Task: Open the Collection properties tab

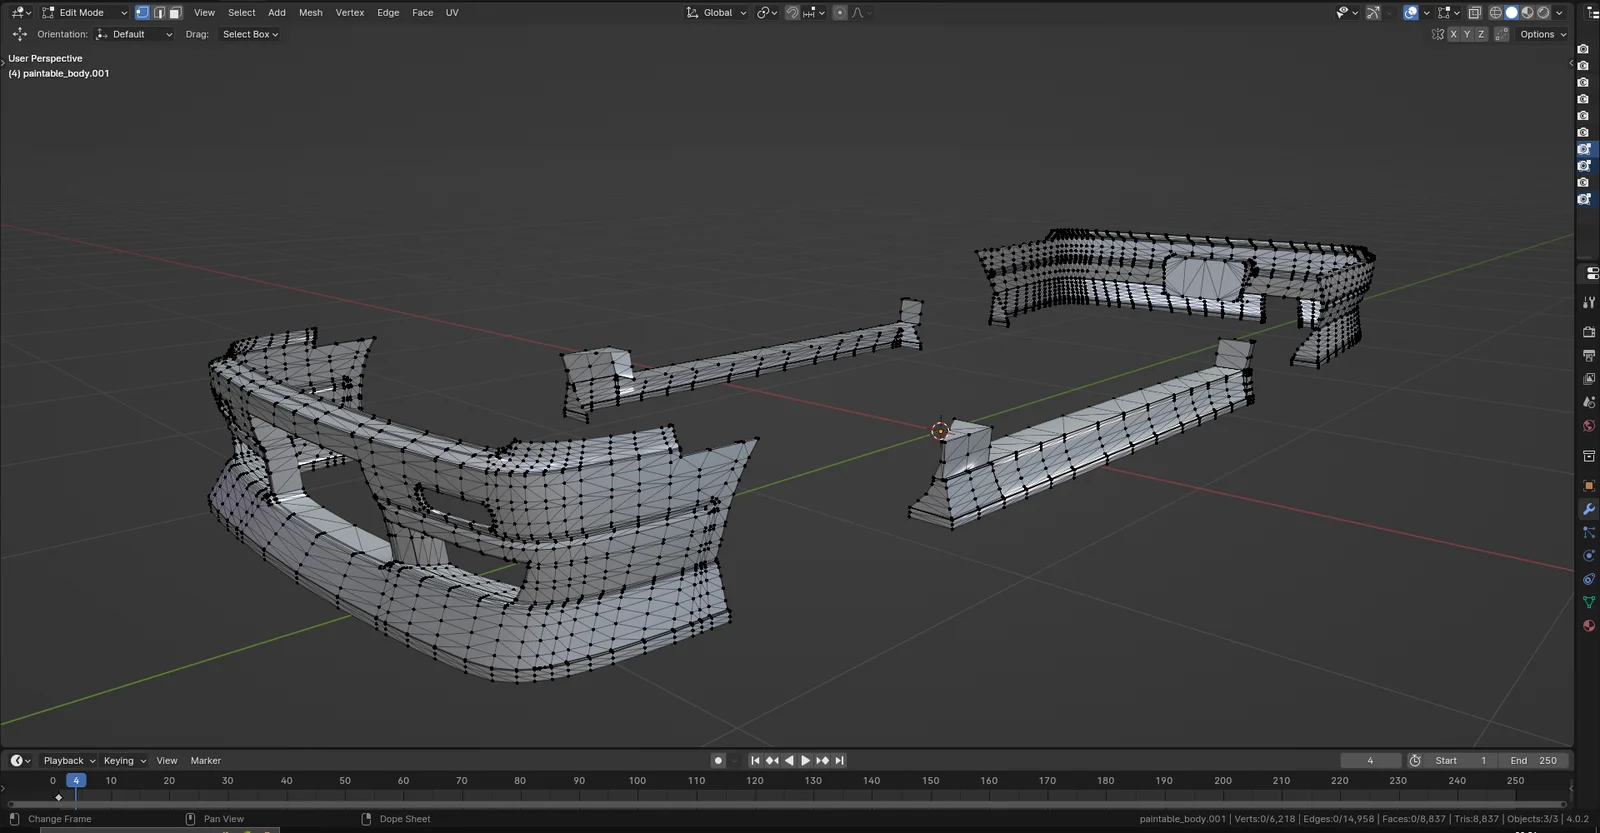Action: [1589, 456]
